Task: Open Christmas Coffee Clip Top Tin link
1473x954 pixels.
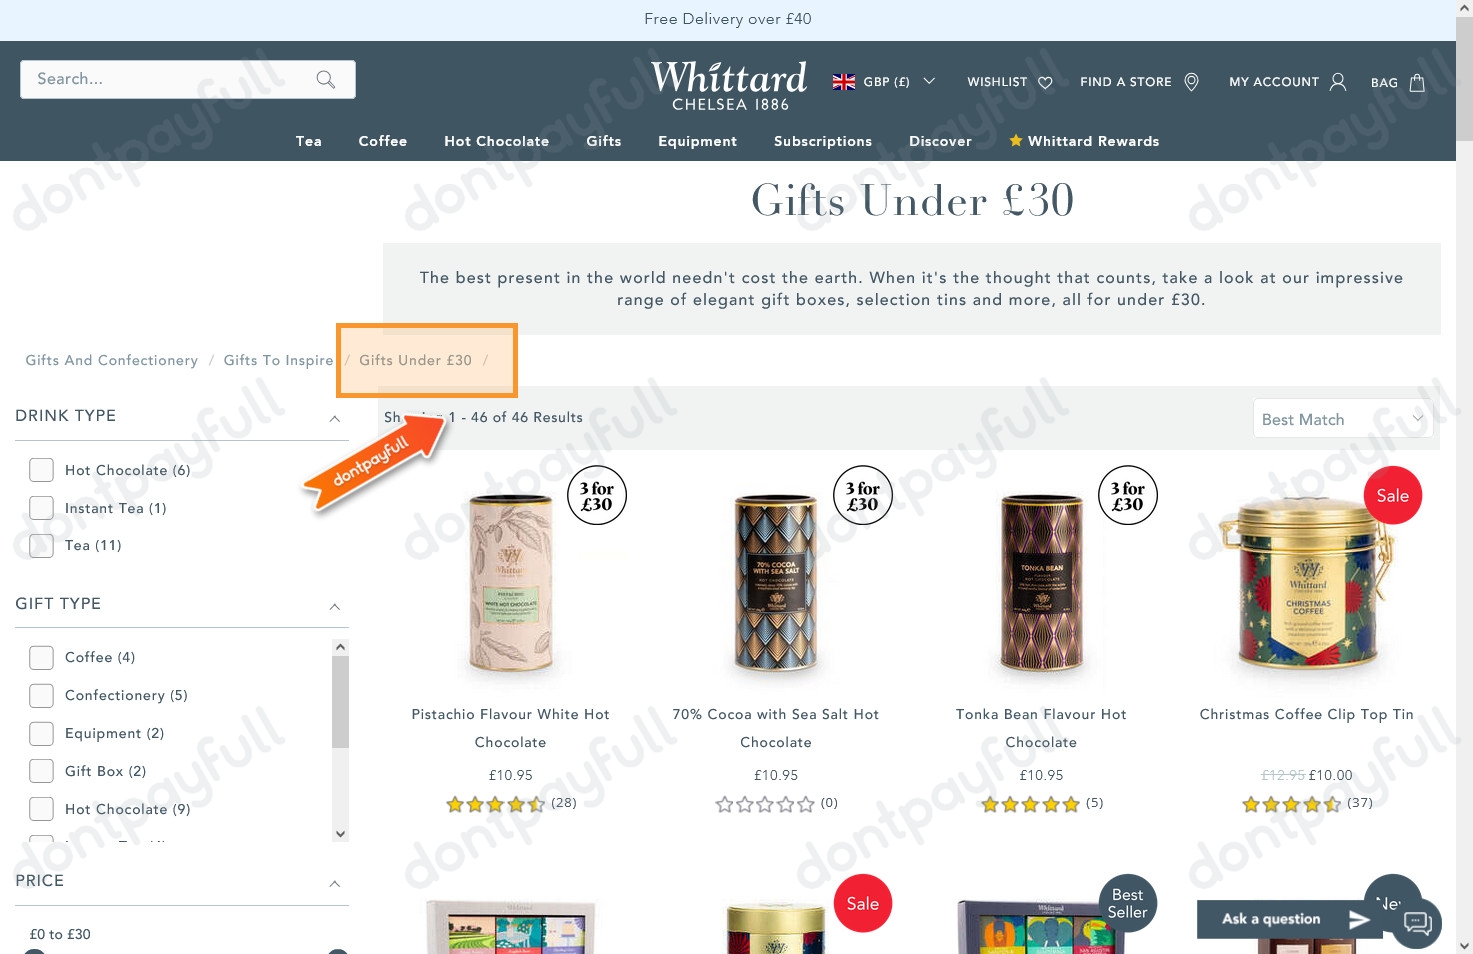Action: point(1306,714)
